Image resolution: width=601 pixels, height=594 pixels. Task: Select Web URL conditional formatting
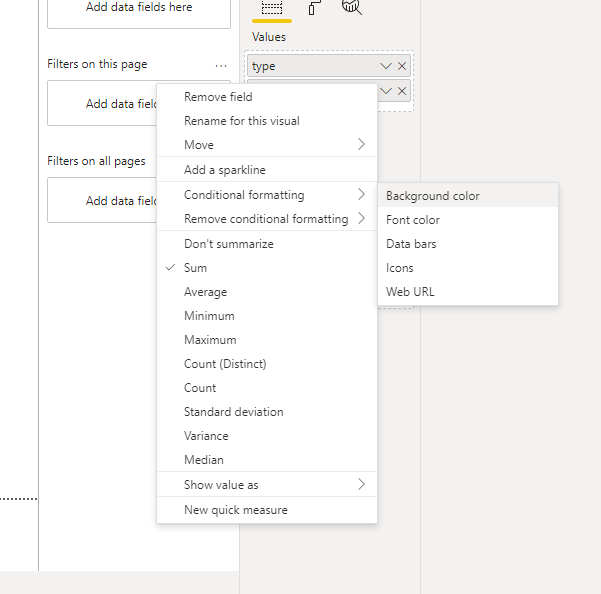[468, 292]
